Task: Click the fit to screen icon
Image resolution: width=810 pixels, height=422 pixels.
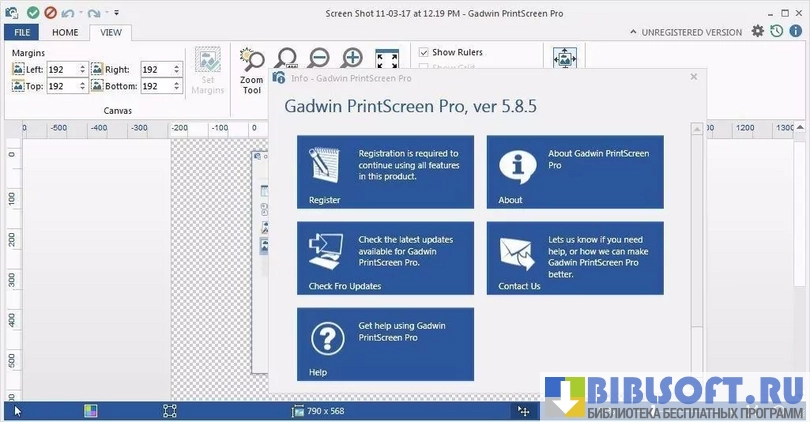Action: point(387,59)
